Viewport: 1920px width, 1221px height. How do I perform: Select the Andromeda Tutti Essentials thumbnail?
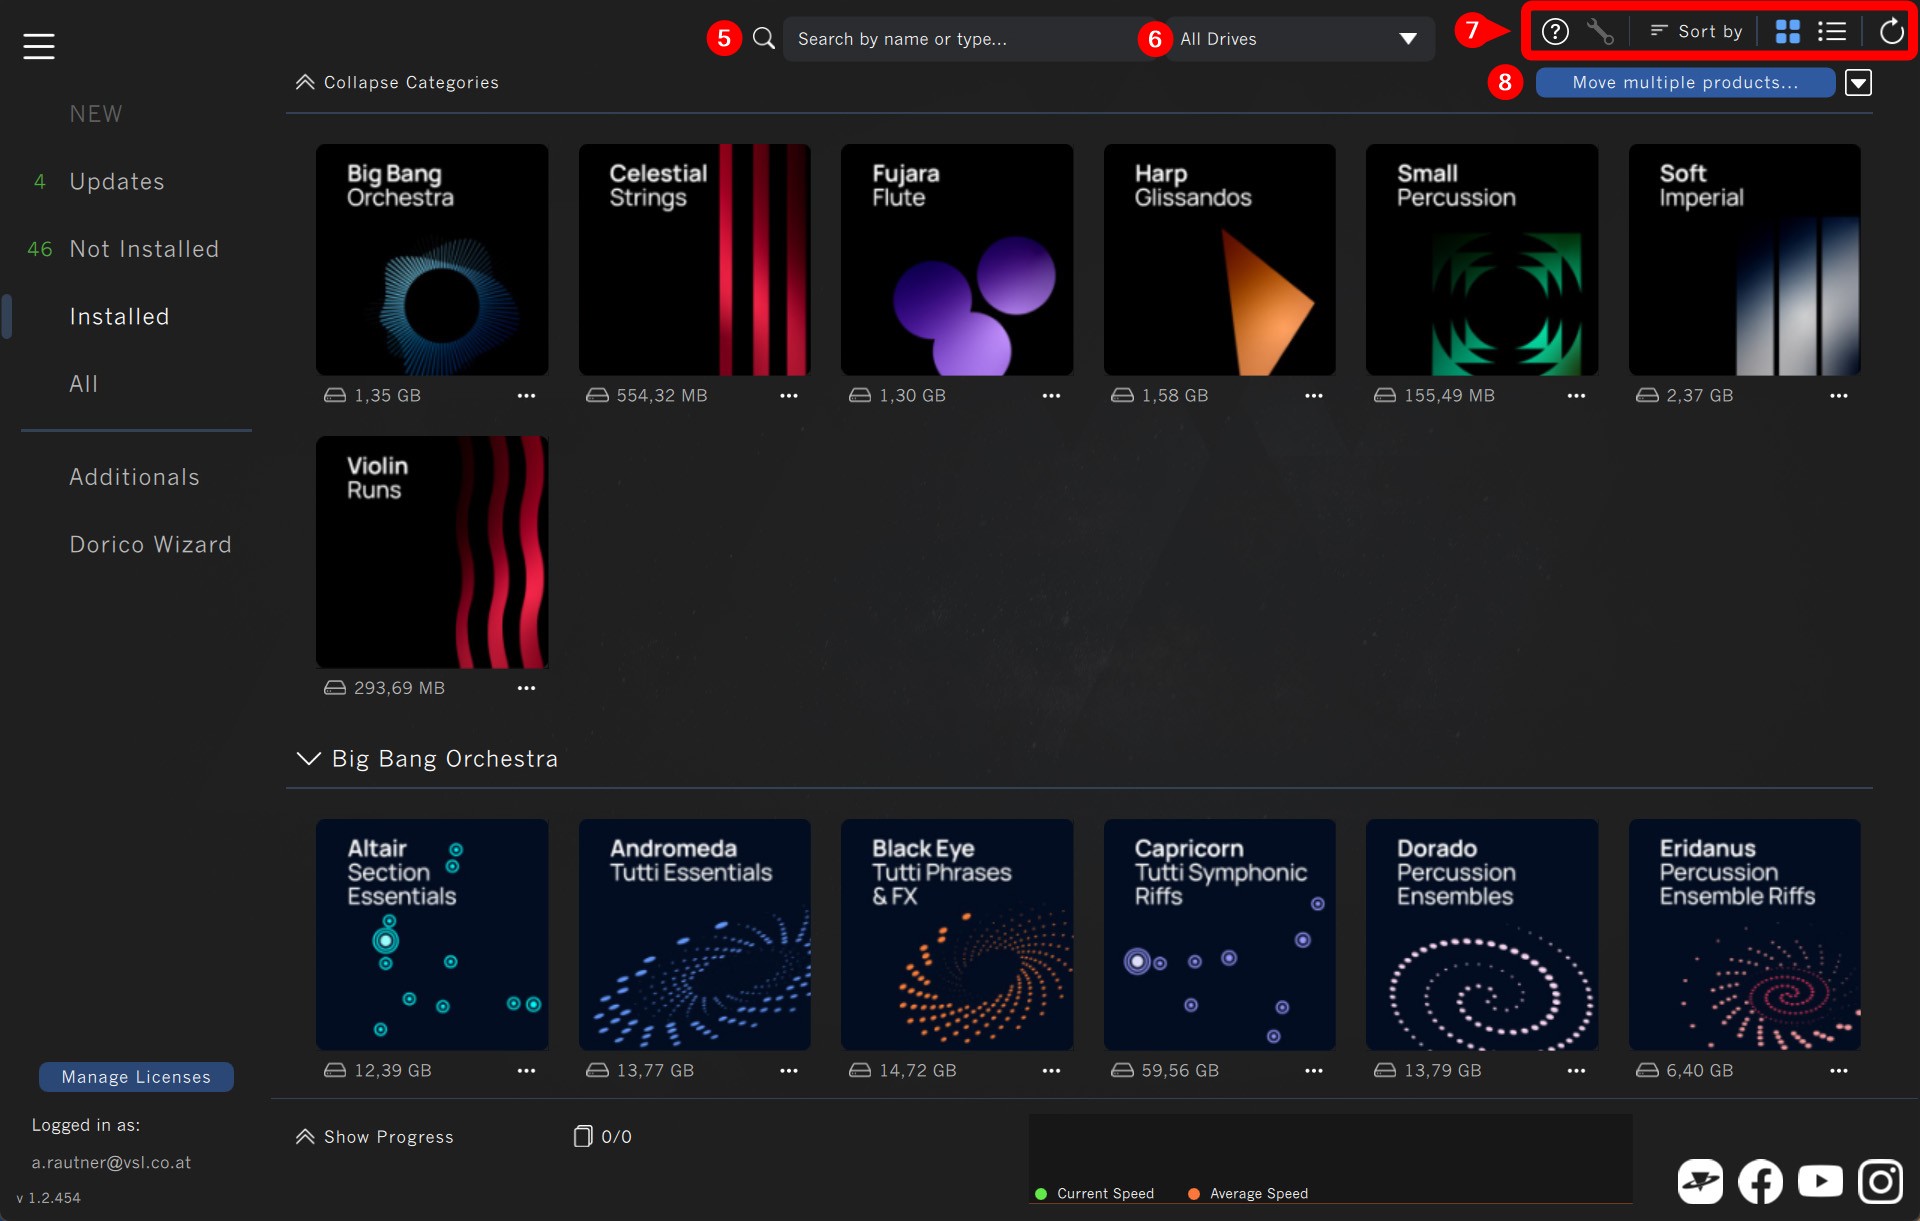pyautogui.click(x=695, y=935)
